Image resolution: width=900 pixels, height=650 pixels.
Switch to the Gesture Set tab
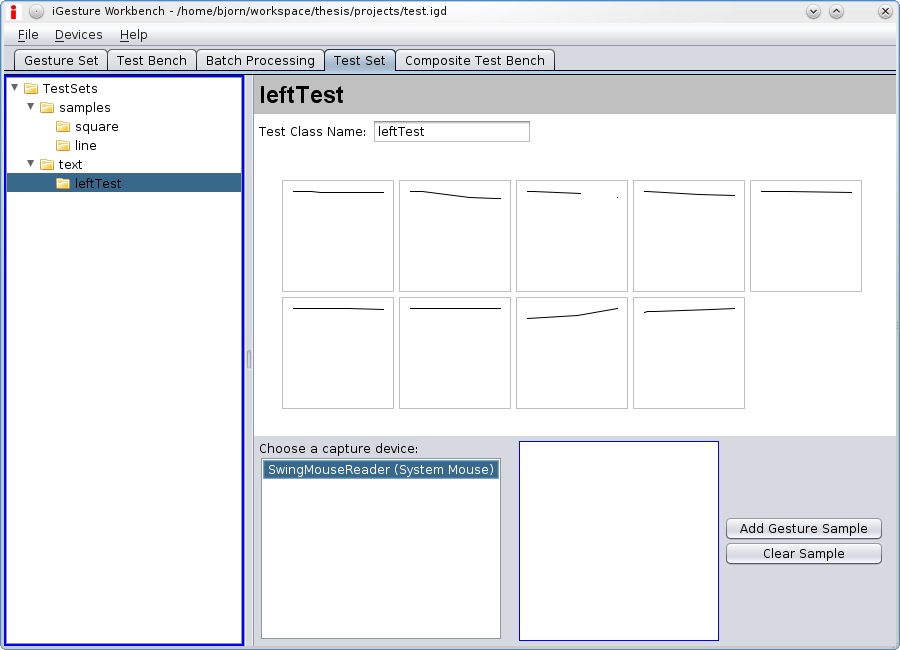point(61,61)
